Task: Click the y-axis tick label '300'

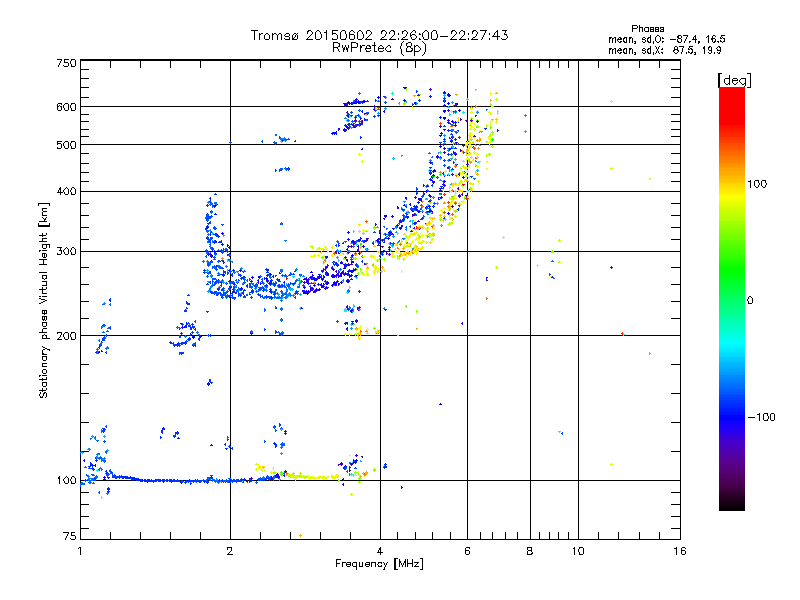Action: pos(66,252)
